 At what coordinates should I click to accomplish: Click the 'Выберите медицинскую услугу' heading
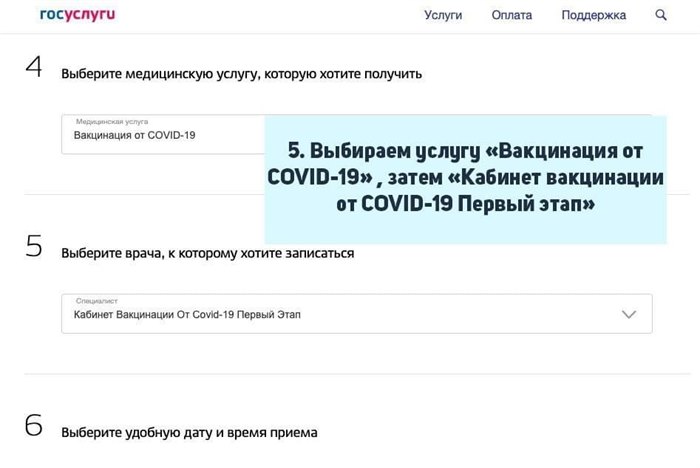241,74
